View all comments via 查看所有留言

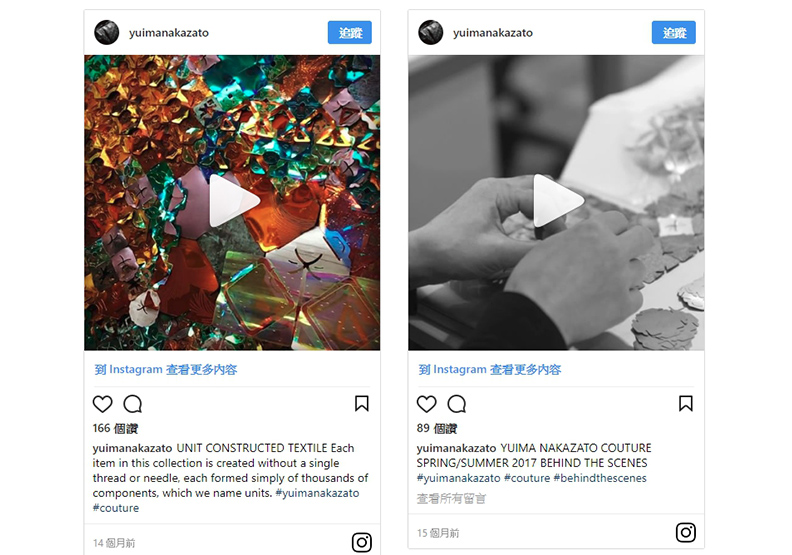point(451,499)
